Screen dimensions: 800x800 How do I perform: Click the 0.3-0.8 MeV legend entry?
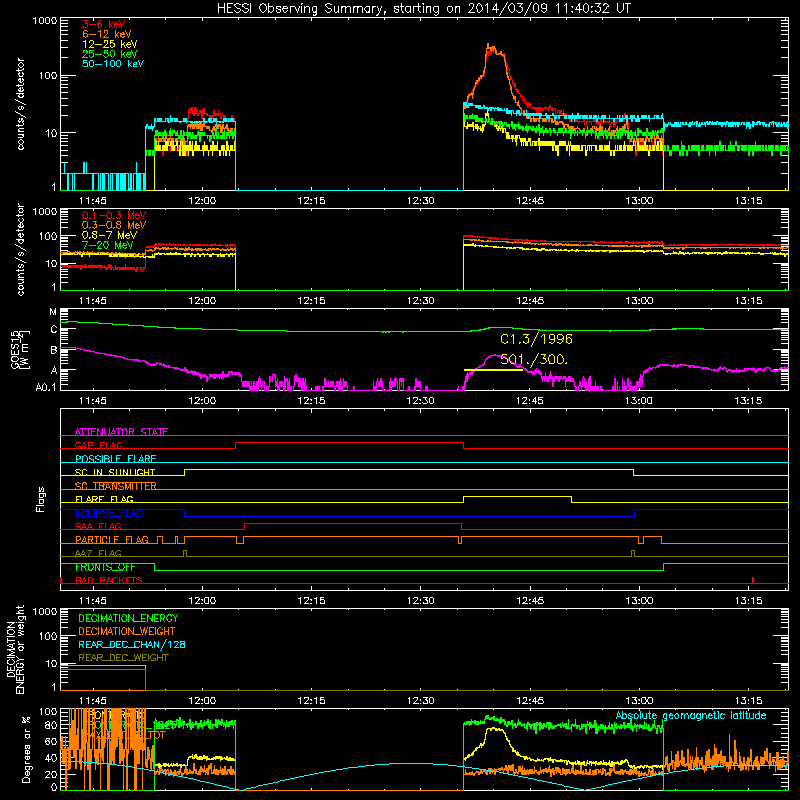tap(114, 225)
